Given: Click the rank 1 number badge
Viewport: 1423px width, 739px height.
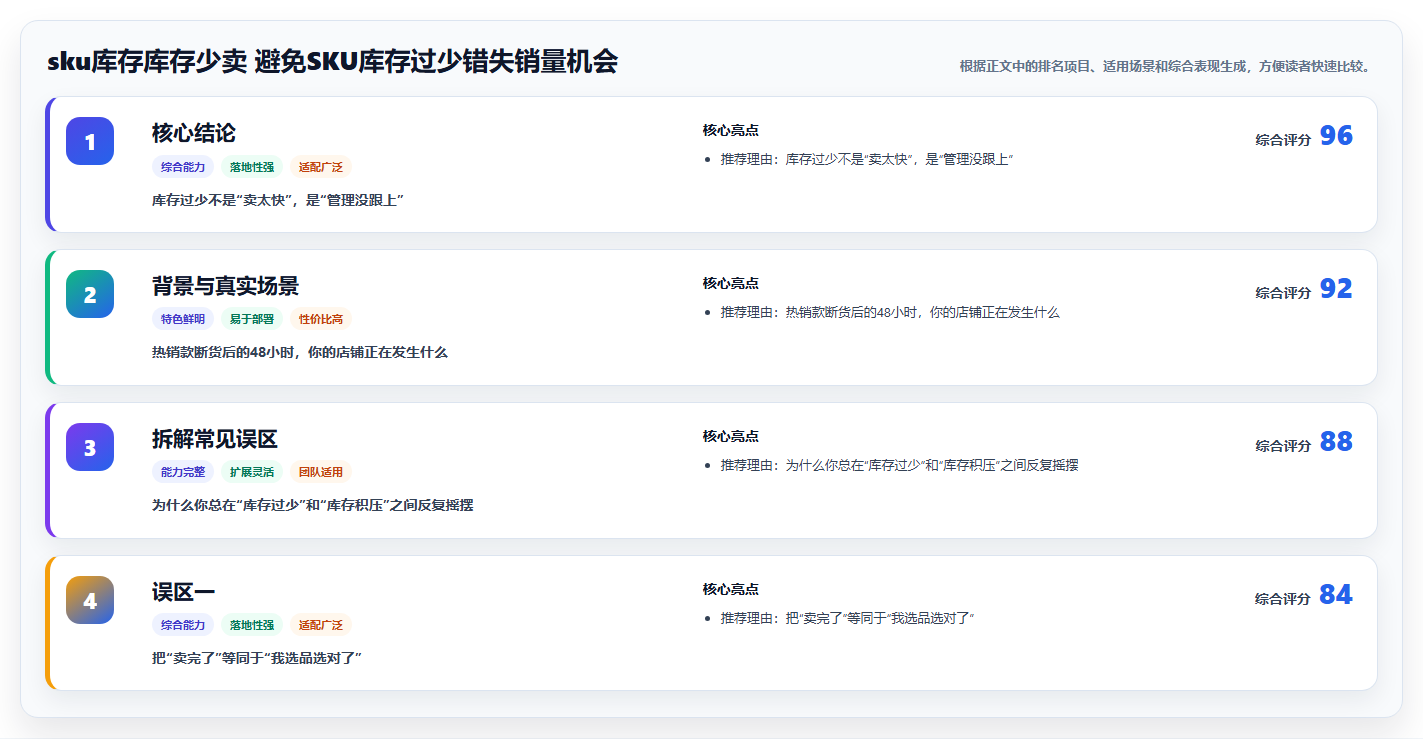Looking at the screenshot, I should point(90,141).
